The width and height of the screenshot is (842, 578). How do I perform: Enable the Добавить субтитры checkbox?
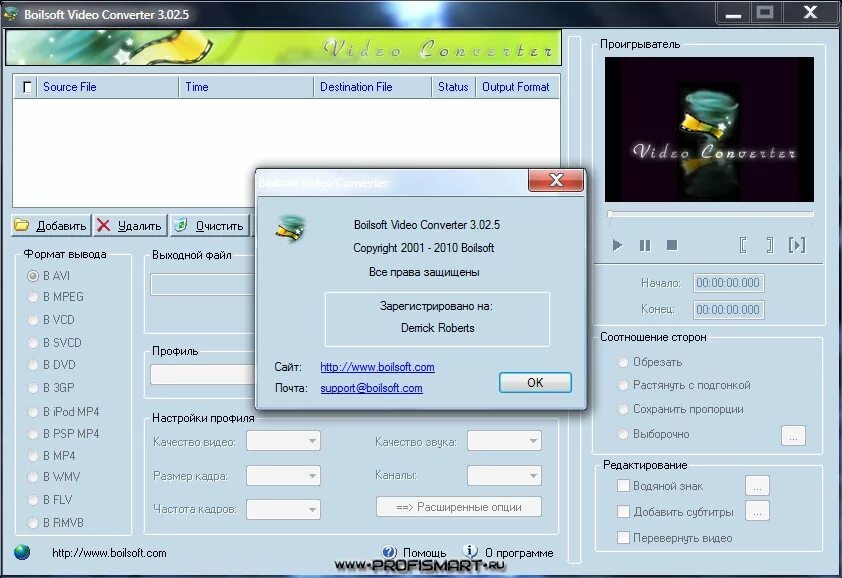pos(623,511)
